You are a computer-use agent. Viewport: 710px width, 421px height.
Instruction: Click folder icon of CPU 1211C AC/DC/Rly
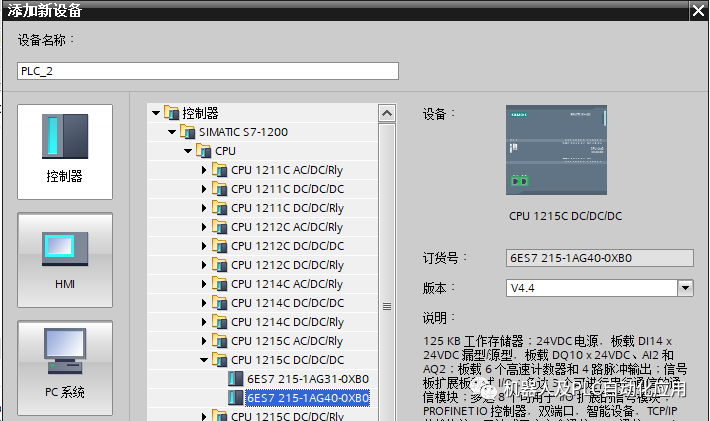tap(220, 170)
